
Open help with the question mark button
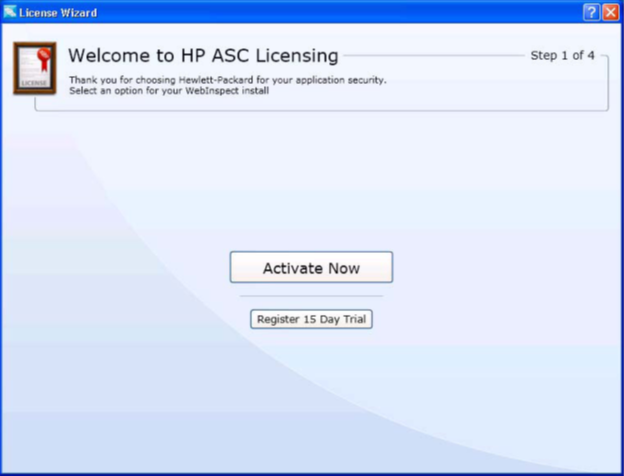591,12
